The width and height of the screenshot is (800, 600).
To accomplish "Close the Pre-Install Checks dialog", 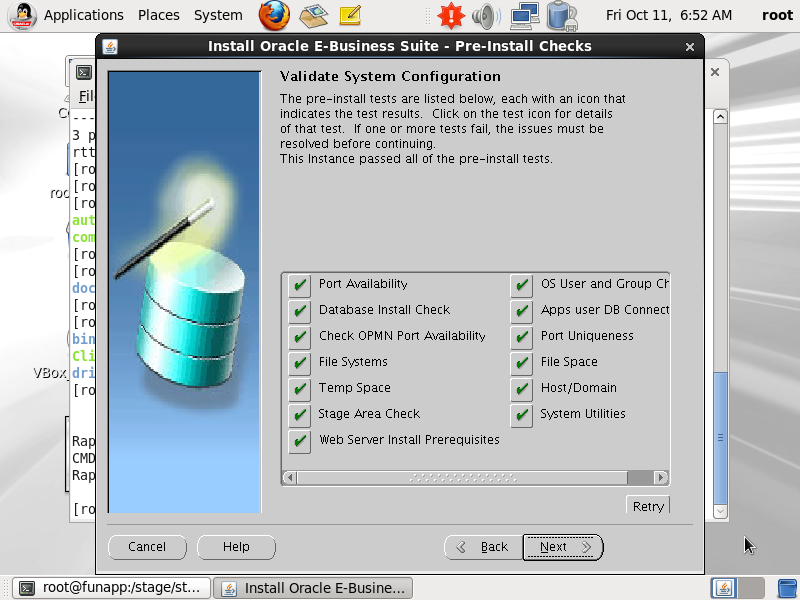I will click(690, 47).
